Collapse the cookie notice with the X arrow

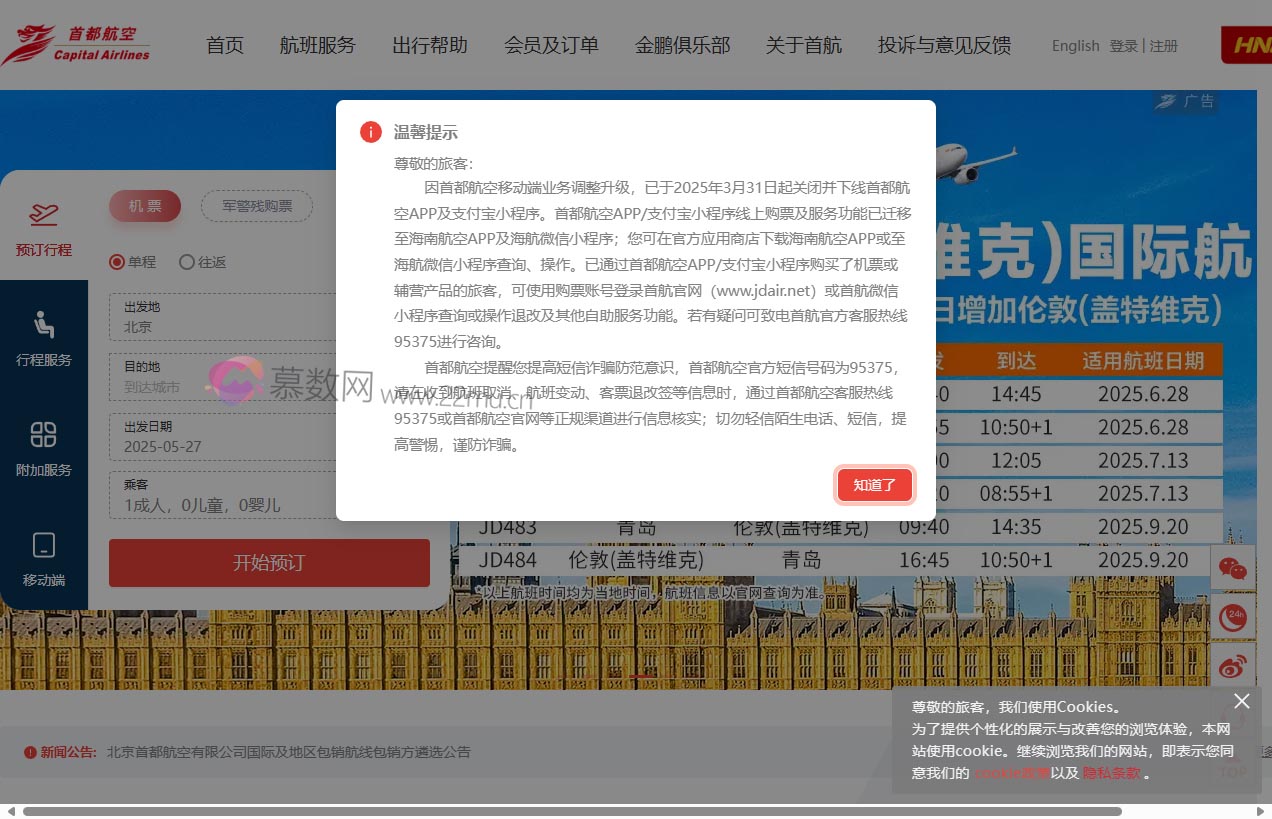(1242, 701)
